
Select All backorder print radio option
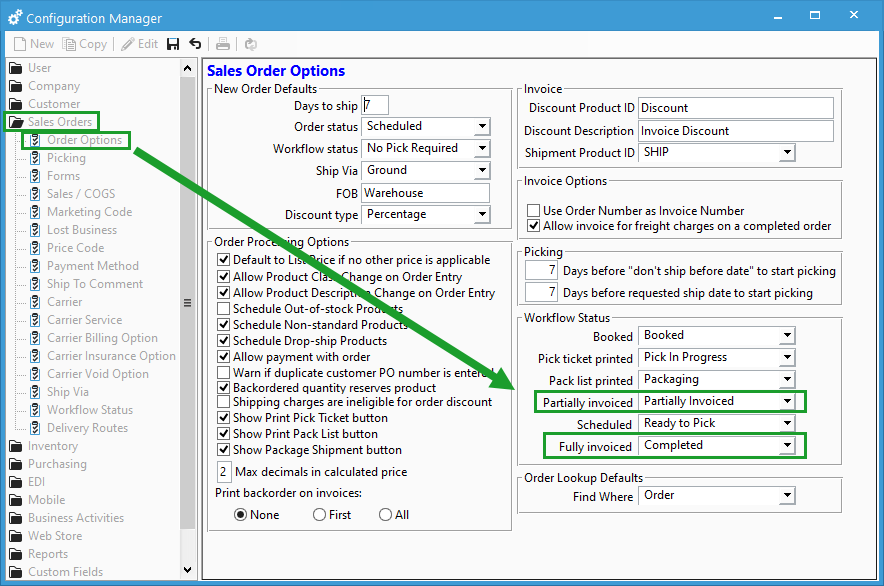tap(386, 515)
